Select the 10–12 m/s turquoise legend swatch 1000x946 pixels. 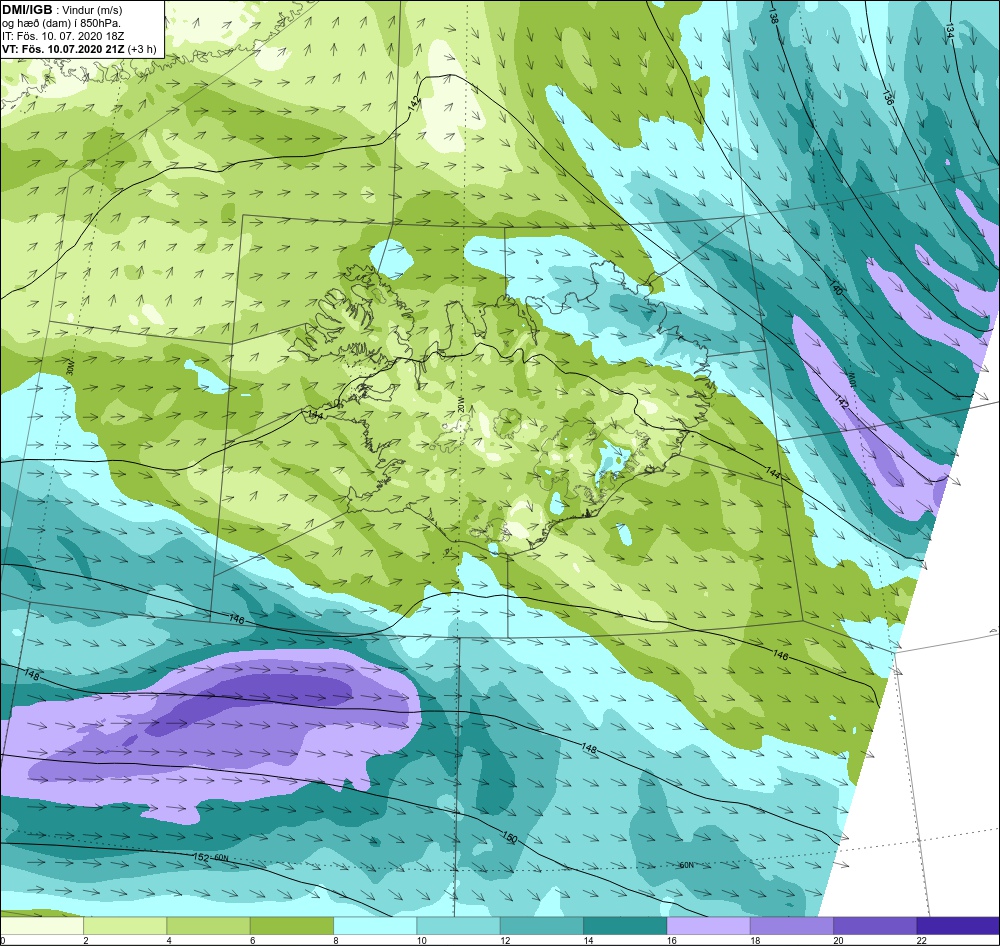(x=458, y=925)
